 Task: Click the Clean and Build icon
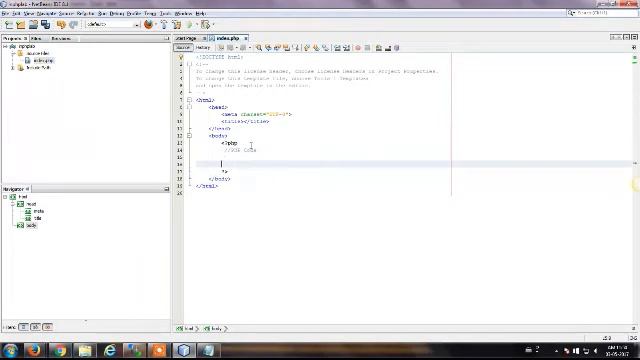(177, 25)
